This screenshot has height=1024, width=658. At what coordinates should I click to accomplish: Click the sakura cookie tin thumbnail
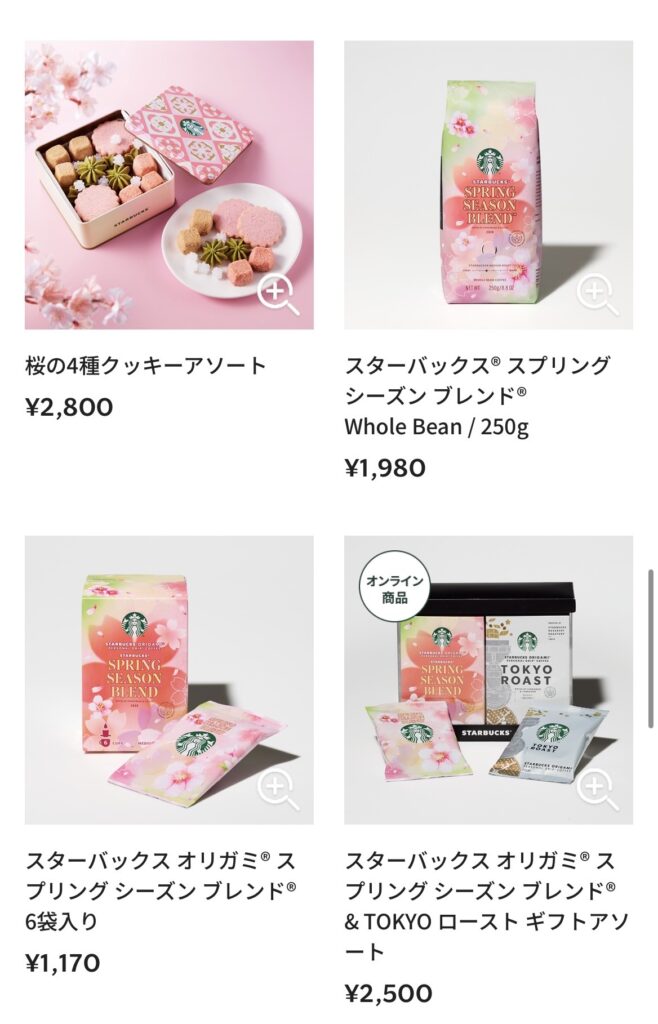[169, 185]
